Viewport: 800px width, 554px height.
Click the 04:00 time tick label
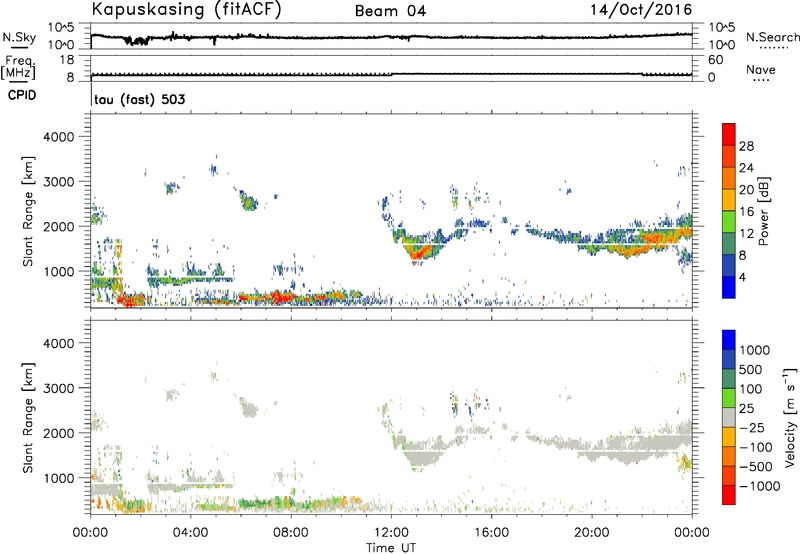click(x=190, y=533)
